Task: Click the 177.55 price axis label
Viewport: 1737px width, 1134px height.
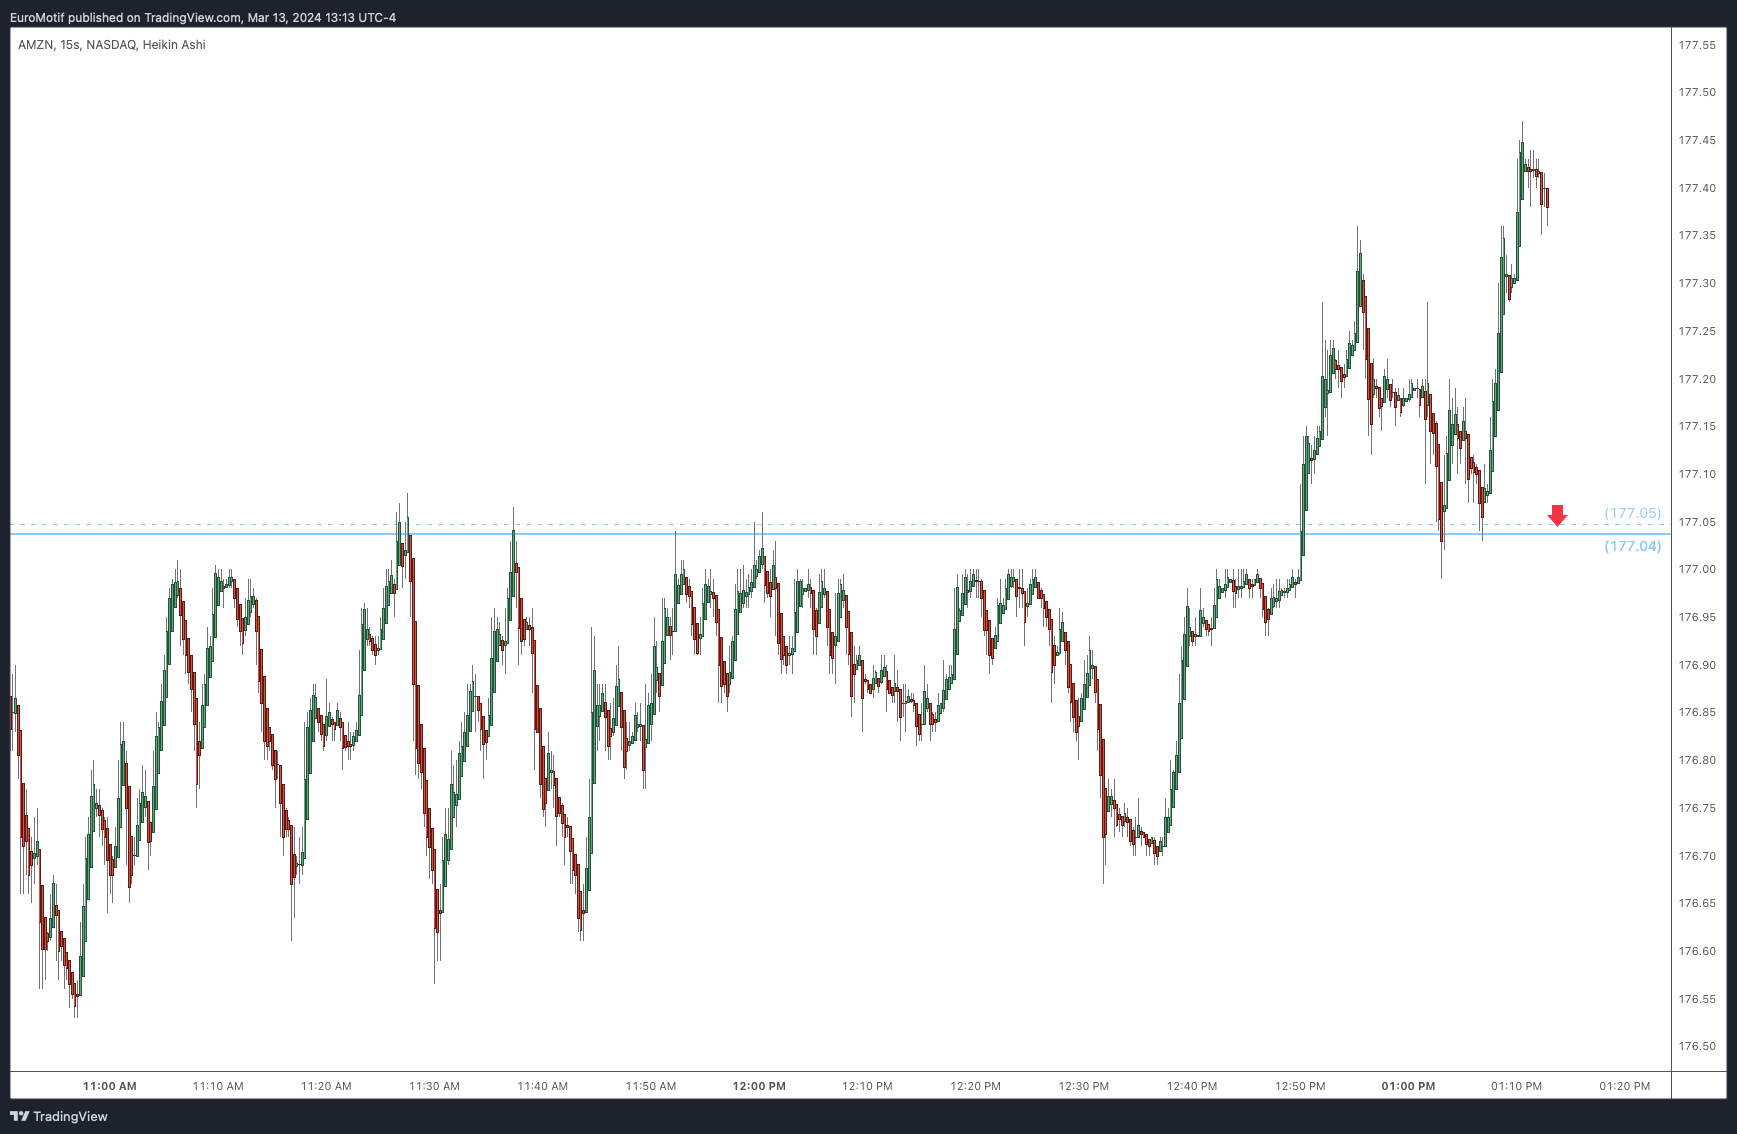Action: coord(1697,45)
